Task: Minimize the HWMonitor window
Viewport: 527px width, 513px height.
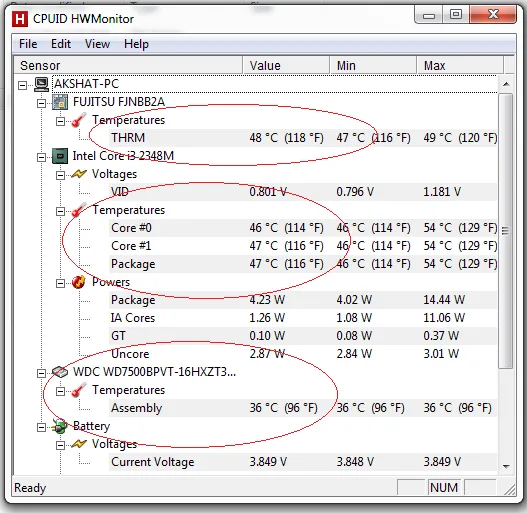Action: point(429,15)
